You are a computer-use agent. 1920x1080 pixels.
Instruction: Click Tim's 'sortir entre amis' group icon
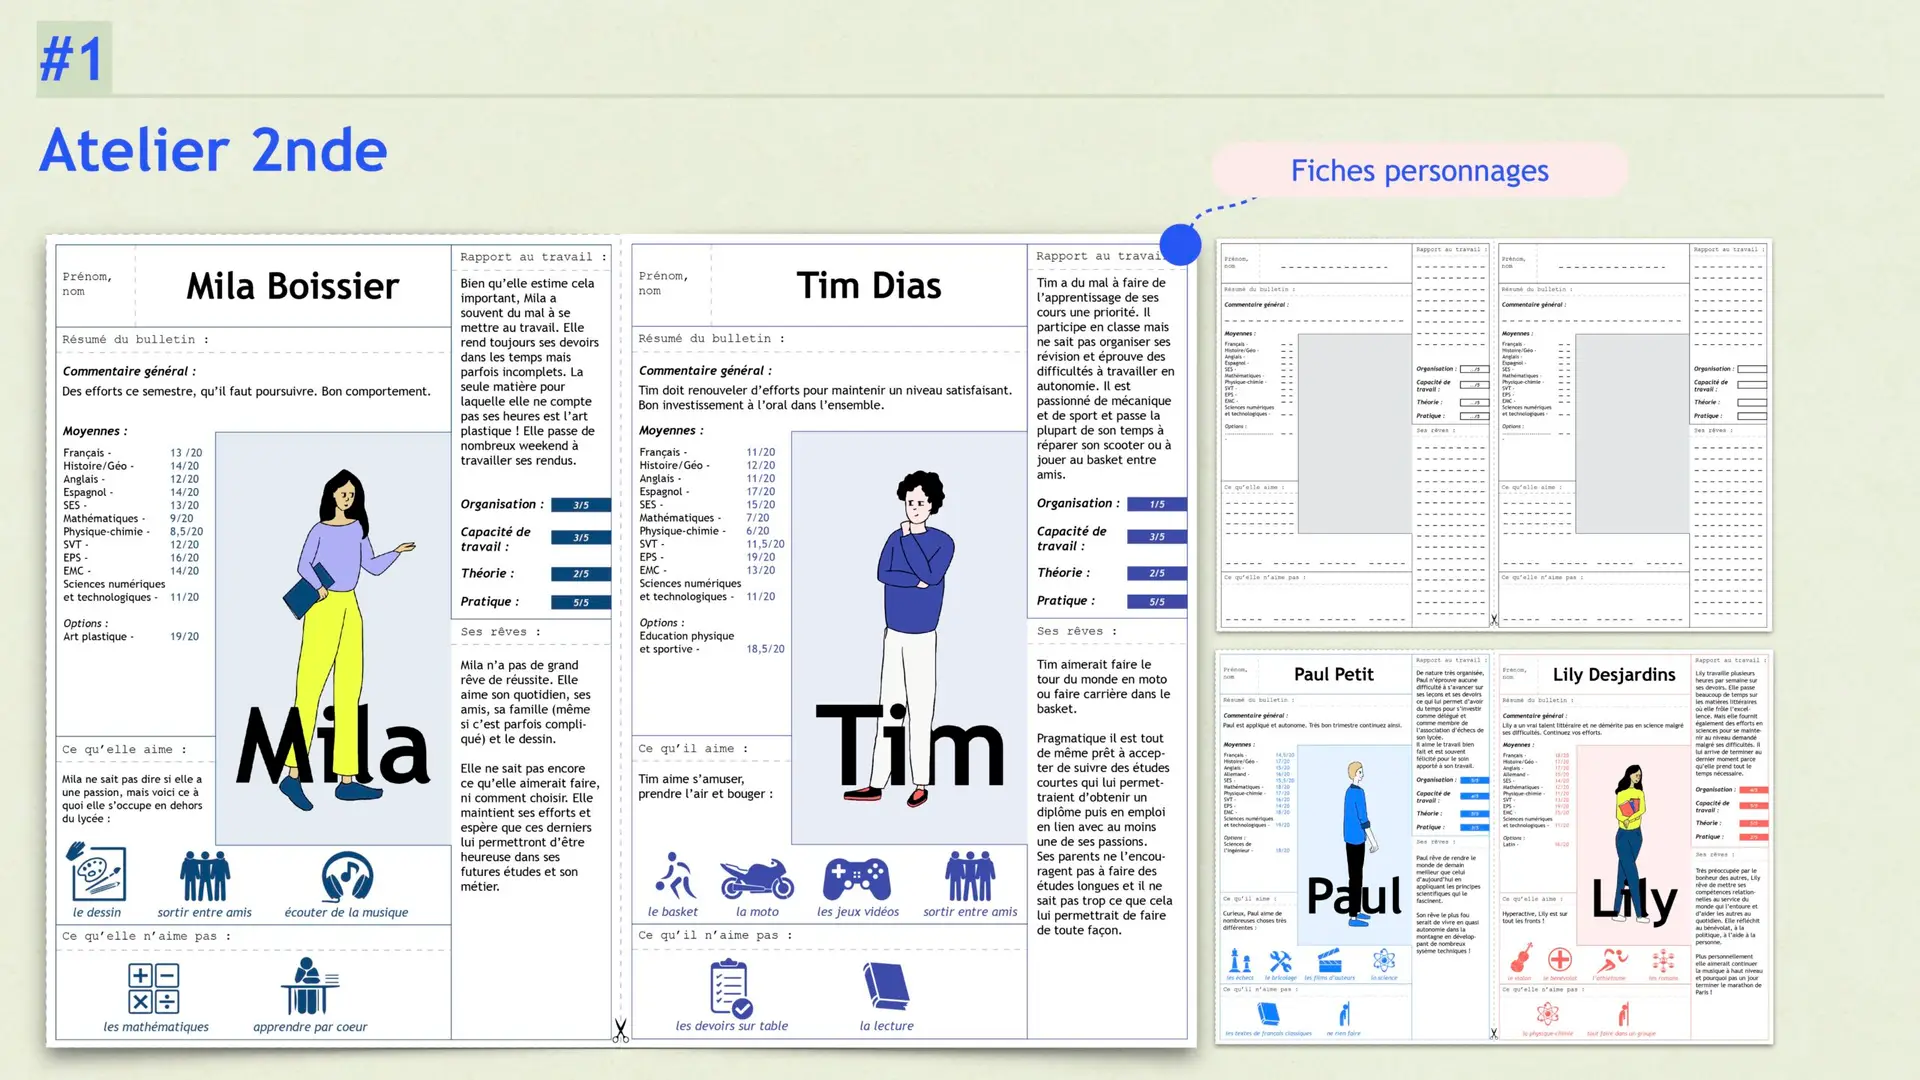tap(970, 877)
